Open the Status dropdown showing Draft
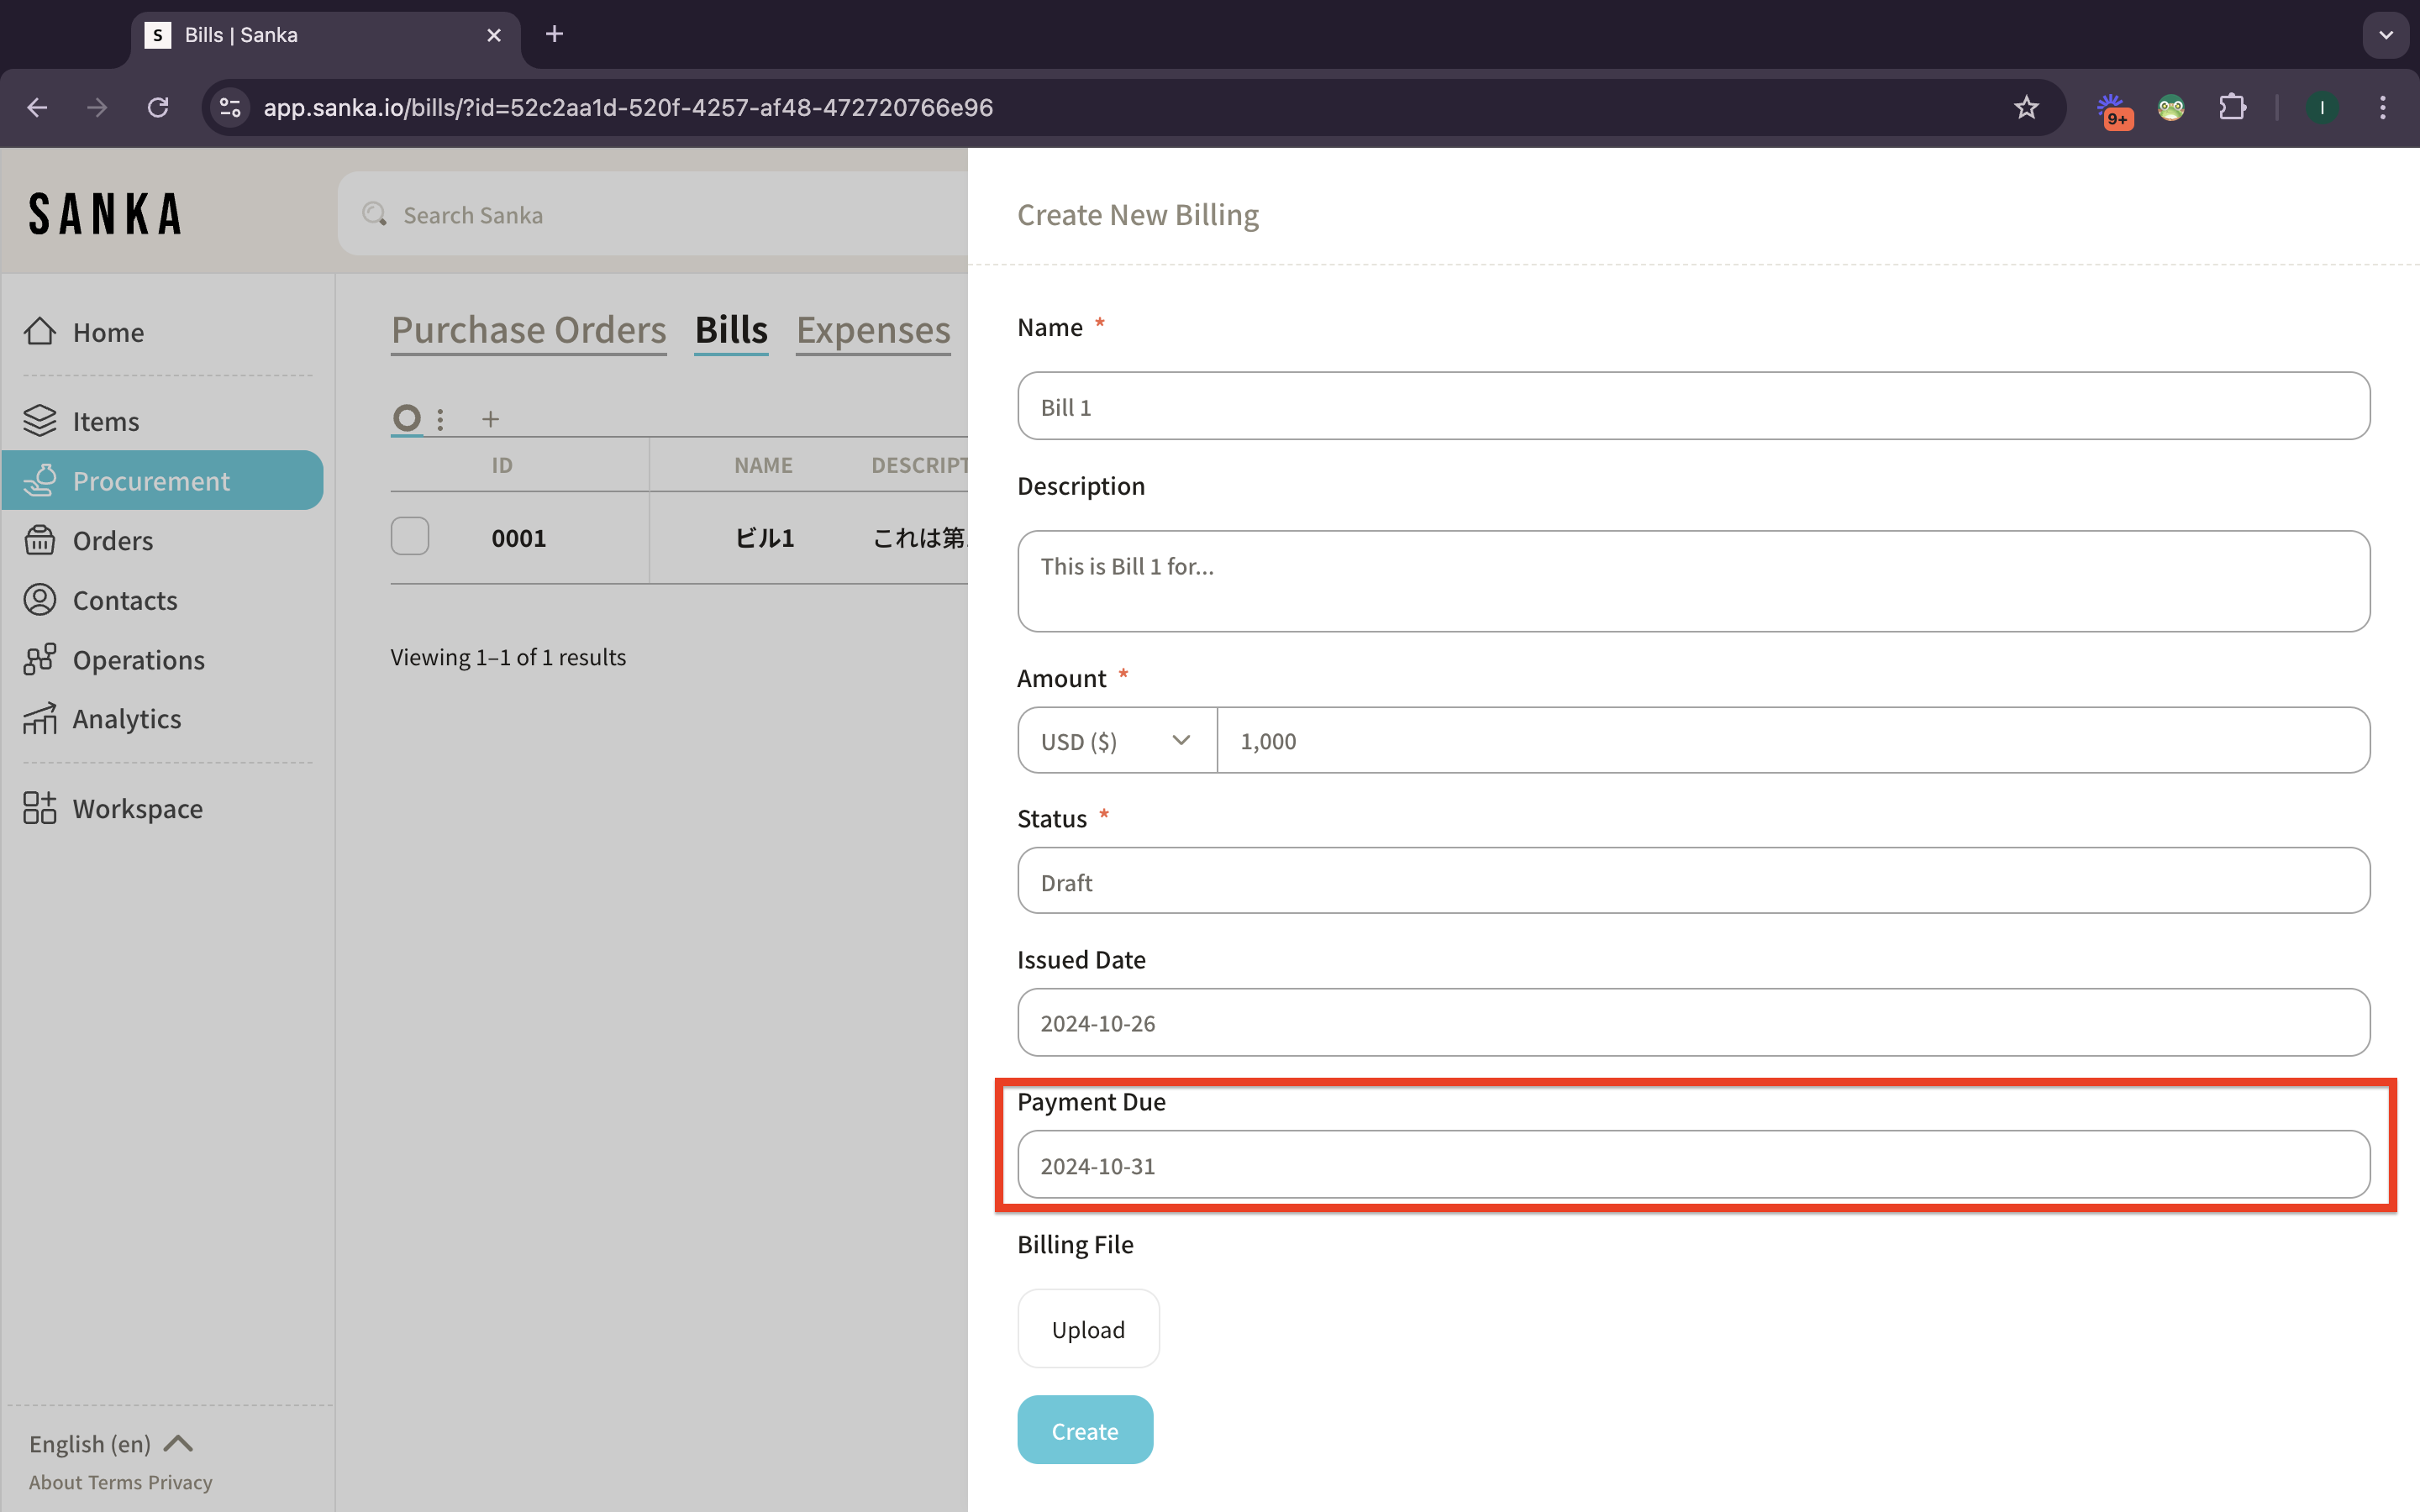Viewport: 2420px width, 1512px height. [1692, 881]
